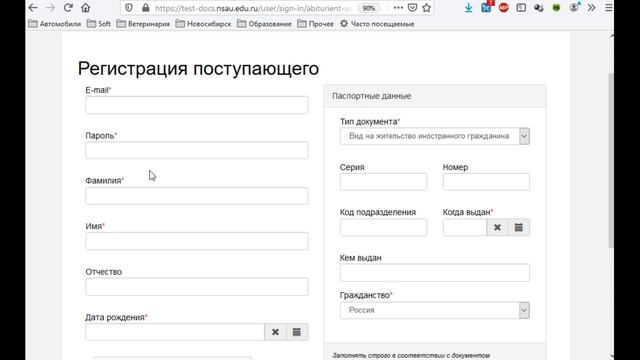This screenshot has height=360, width=640.
Task: Reset the 90% zoom level badge
Action: coord(369,8)
